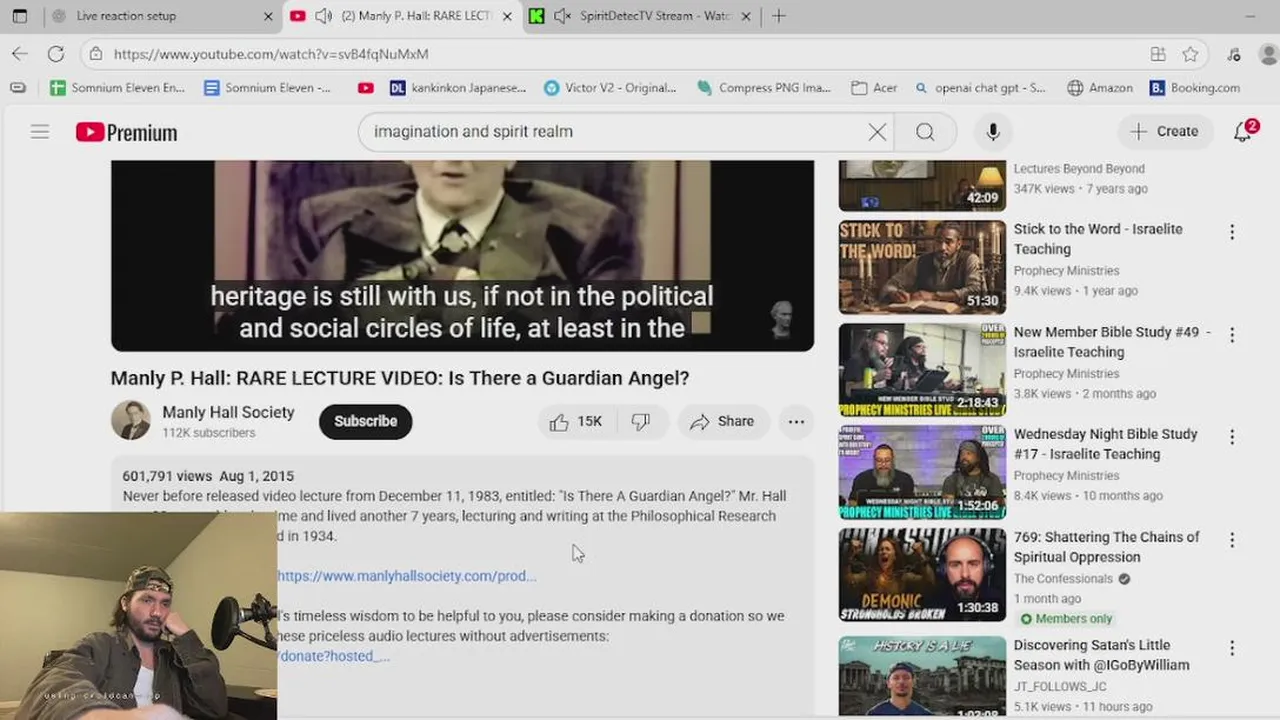Click the search field text

point(473,132)
